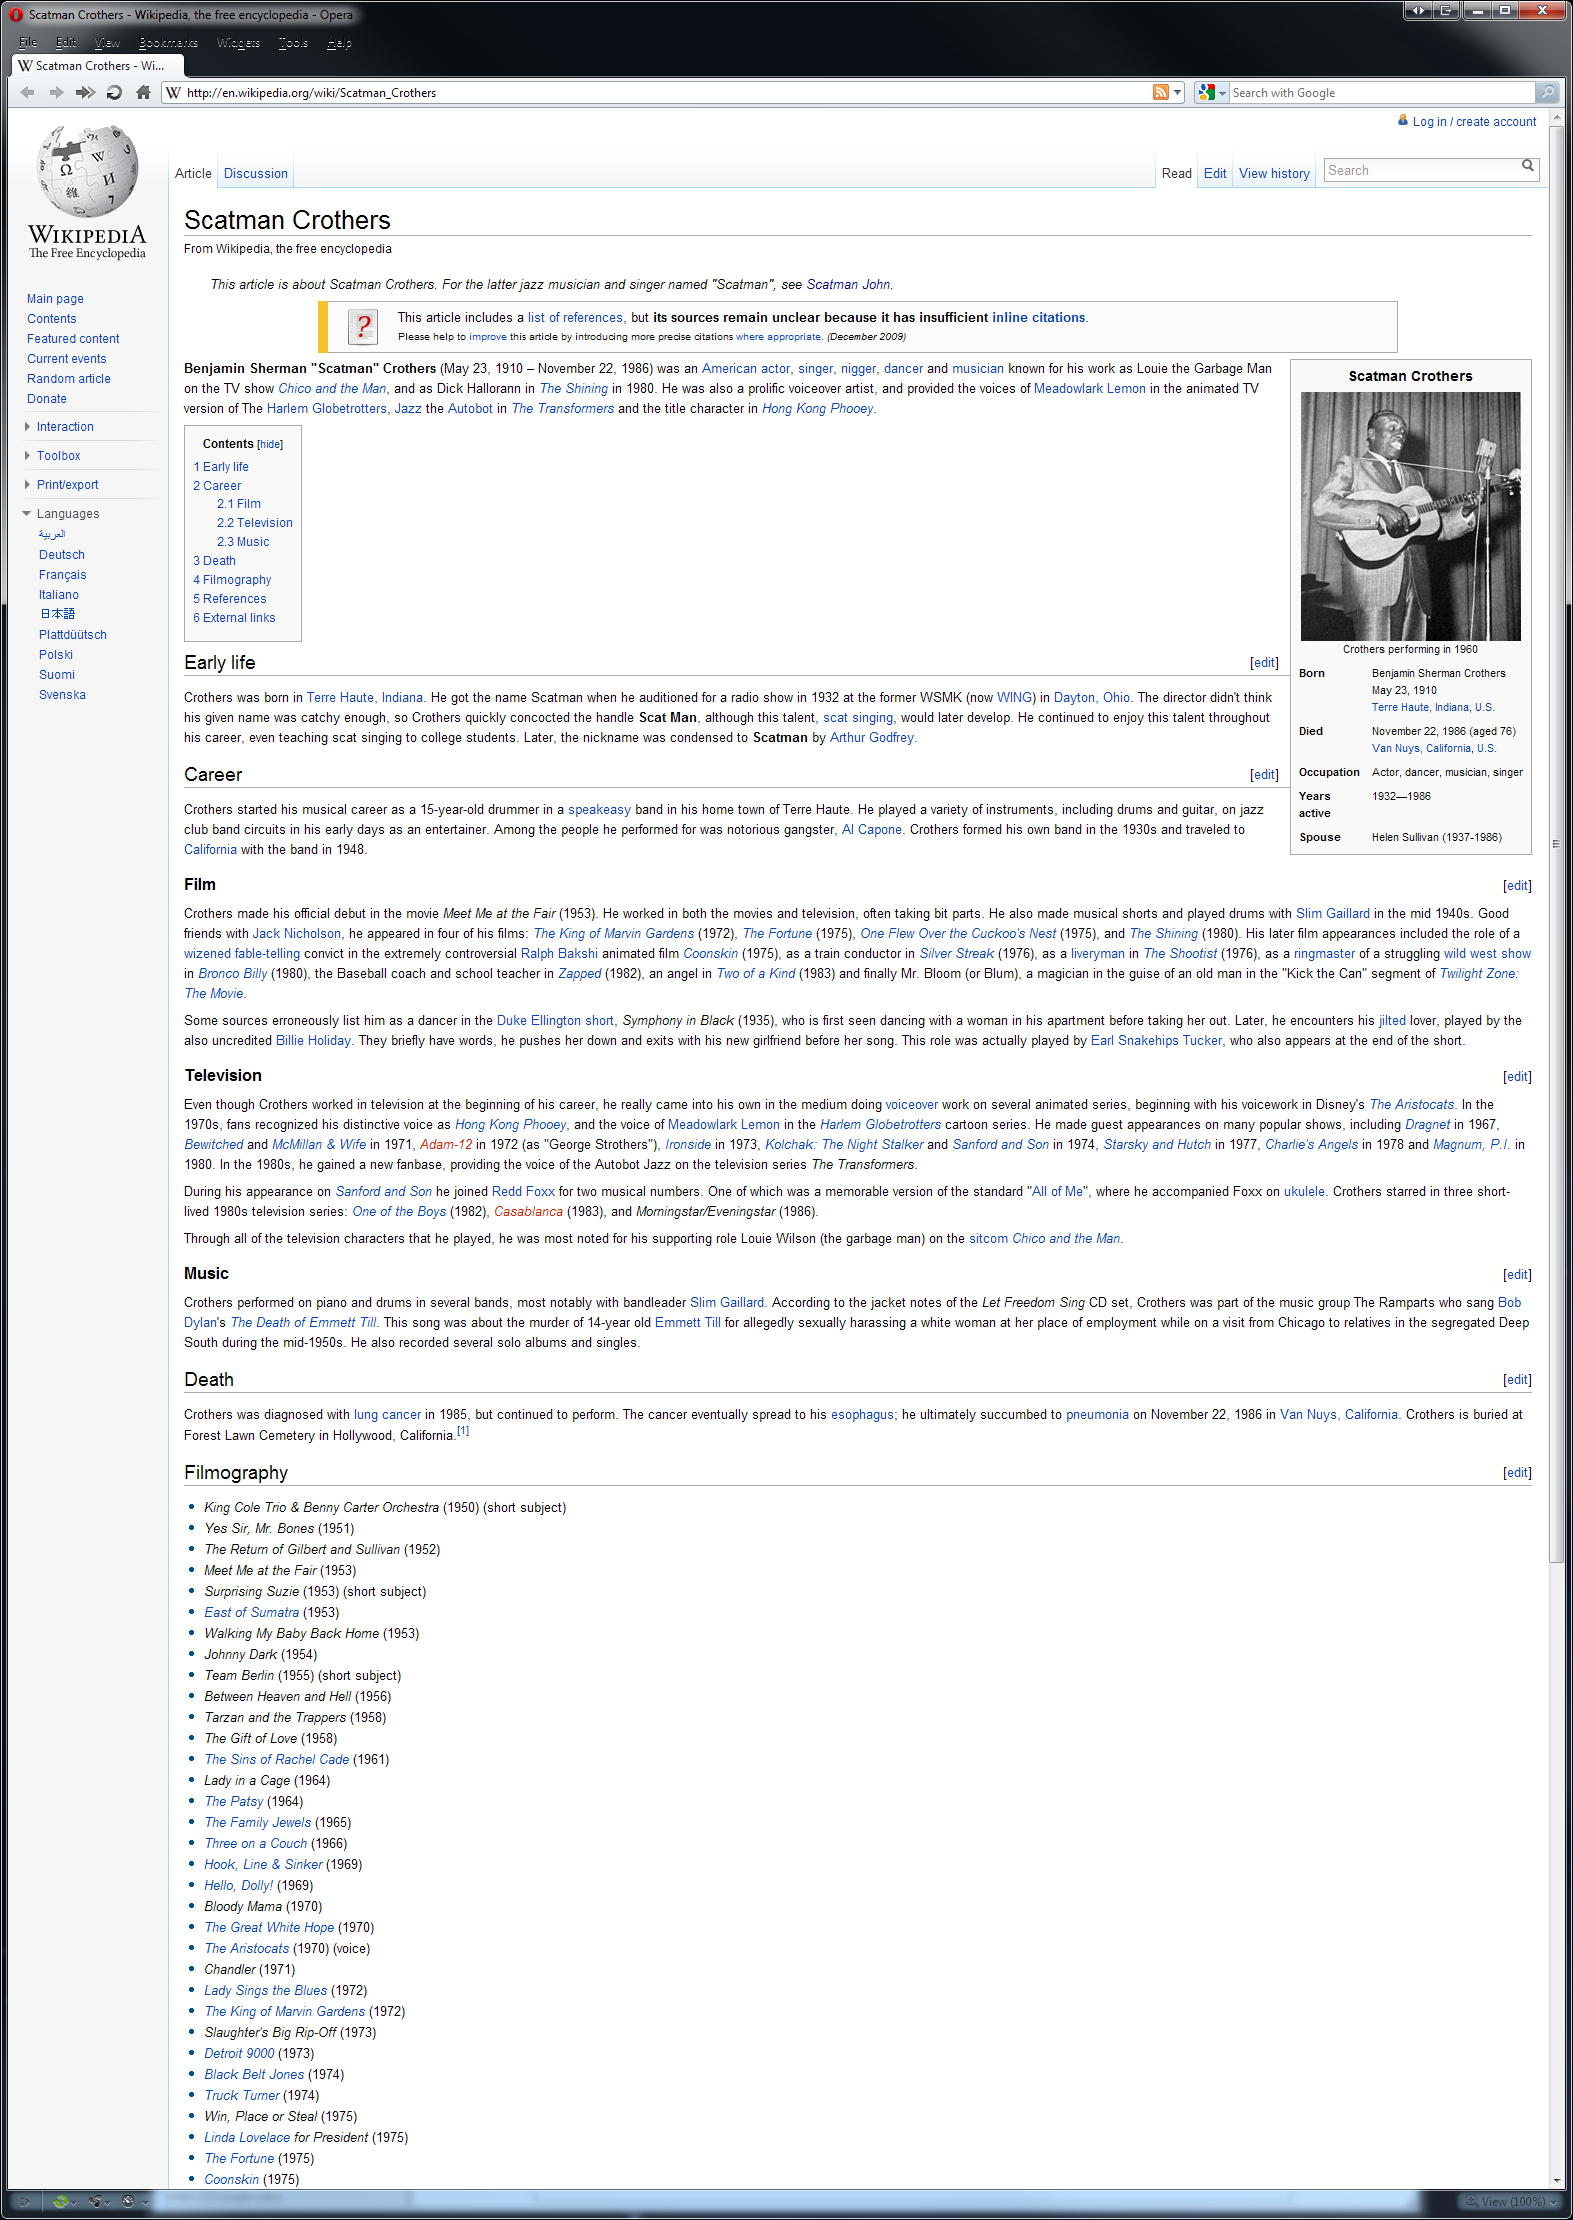Open the Terre Haute, Indiana link in Early life
The image size is (1573, 2220).
pos(365,698)
